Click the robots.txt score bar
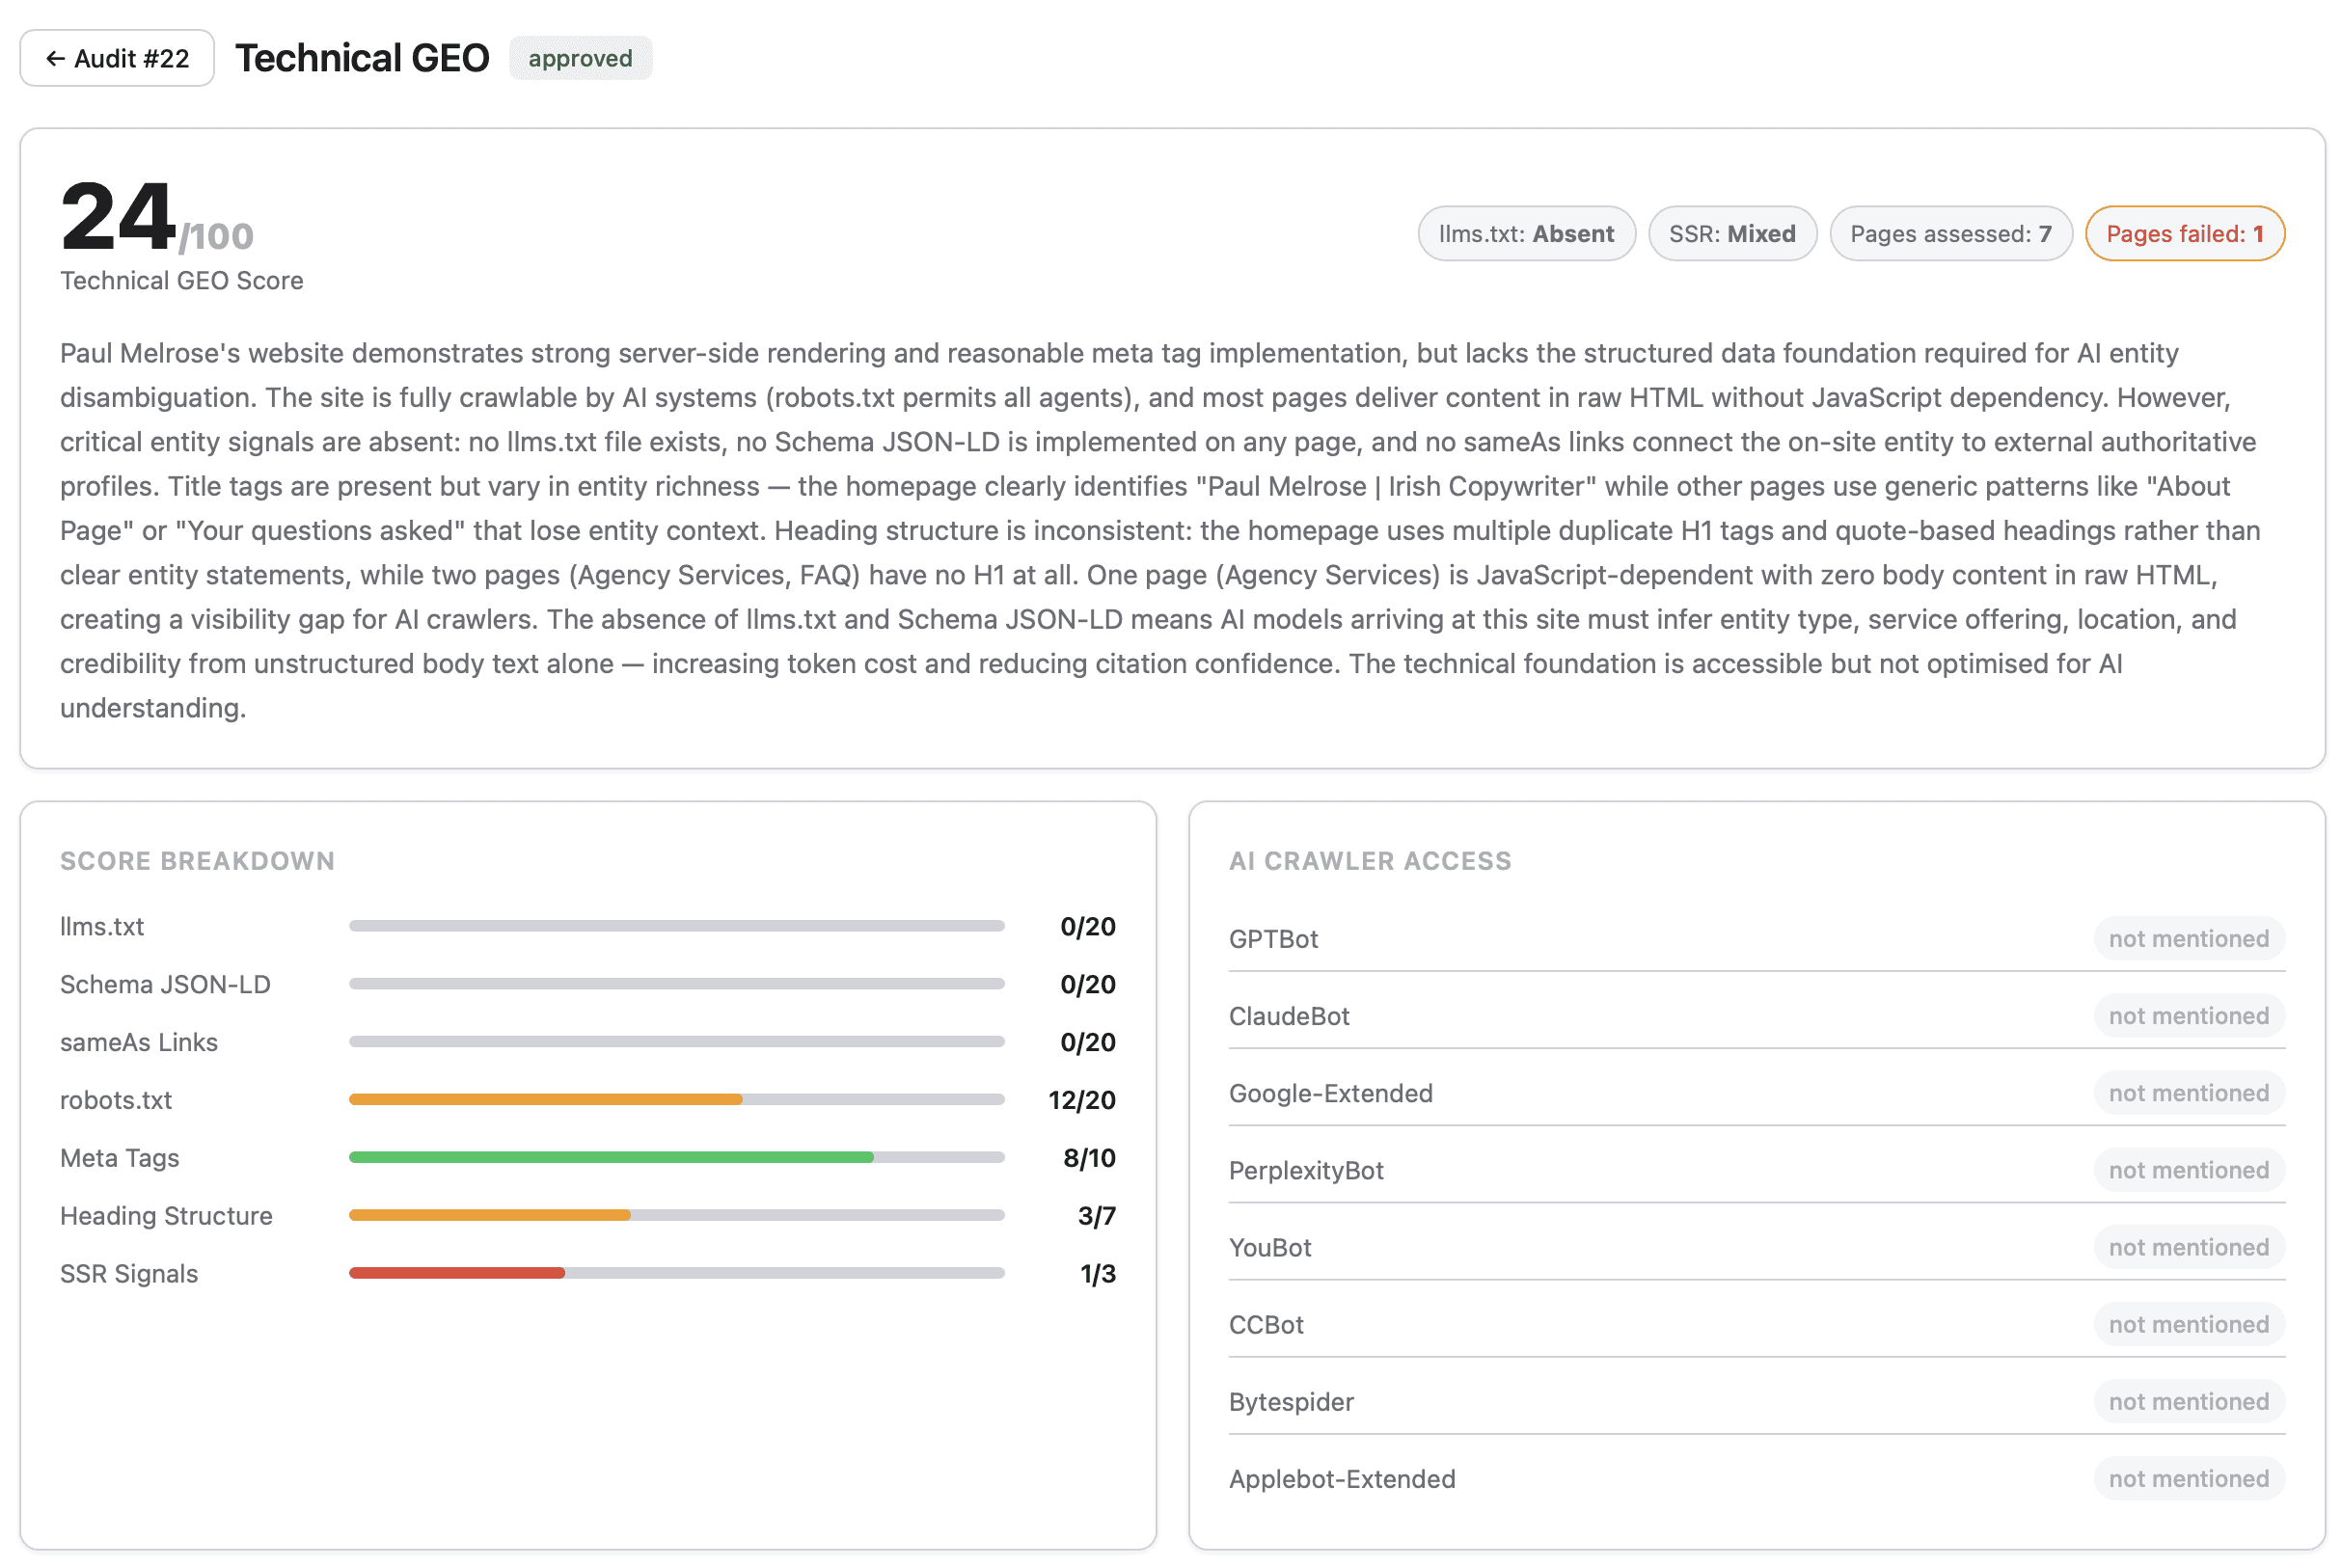 click(x=676, y=1099)
